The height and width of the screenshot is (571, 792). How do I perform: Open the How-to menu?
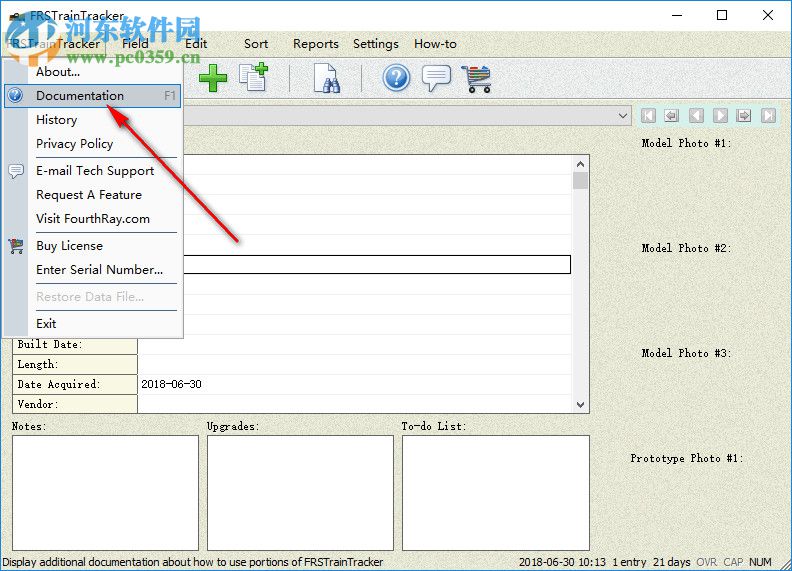(x=435, y=44)
